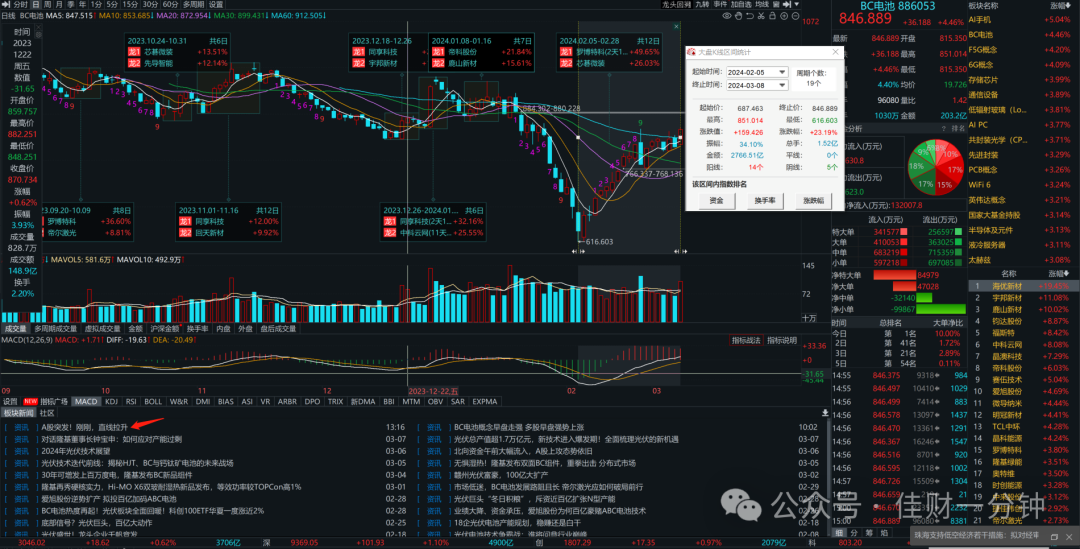Switch to 筹 chips tab at bottom right
This screenshot has height=549, width=1080.
click(869, 533)
